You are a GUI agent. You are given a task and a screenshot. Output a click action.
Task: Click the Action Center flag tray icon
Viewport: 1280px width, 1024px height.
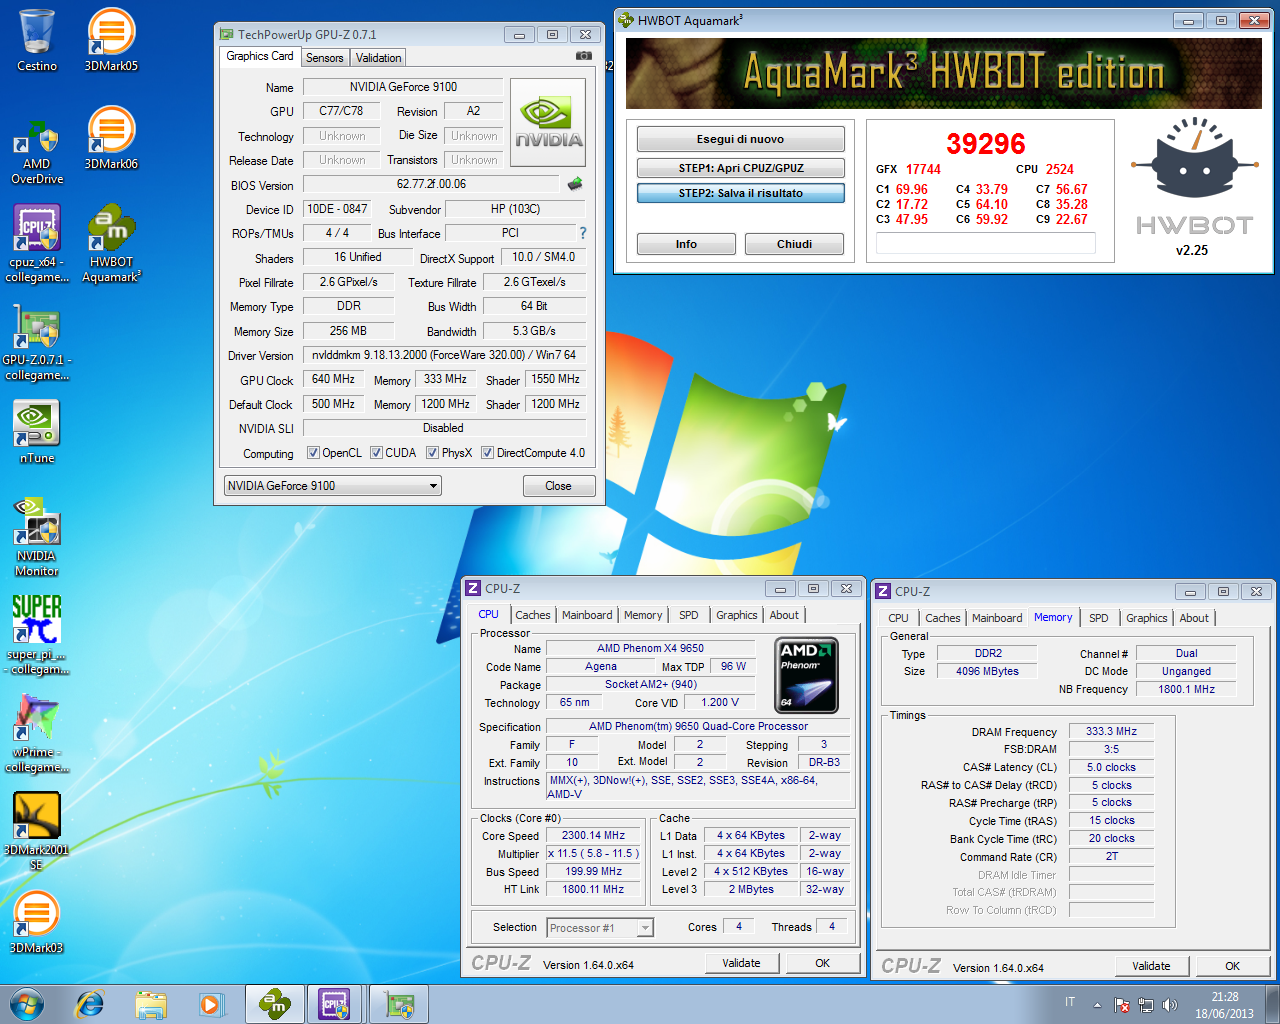(1122, 1005)
